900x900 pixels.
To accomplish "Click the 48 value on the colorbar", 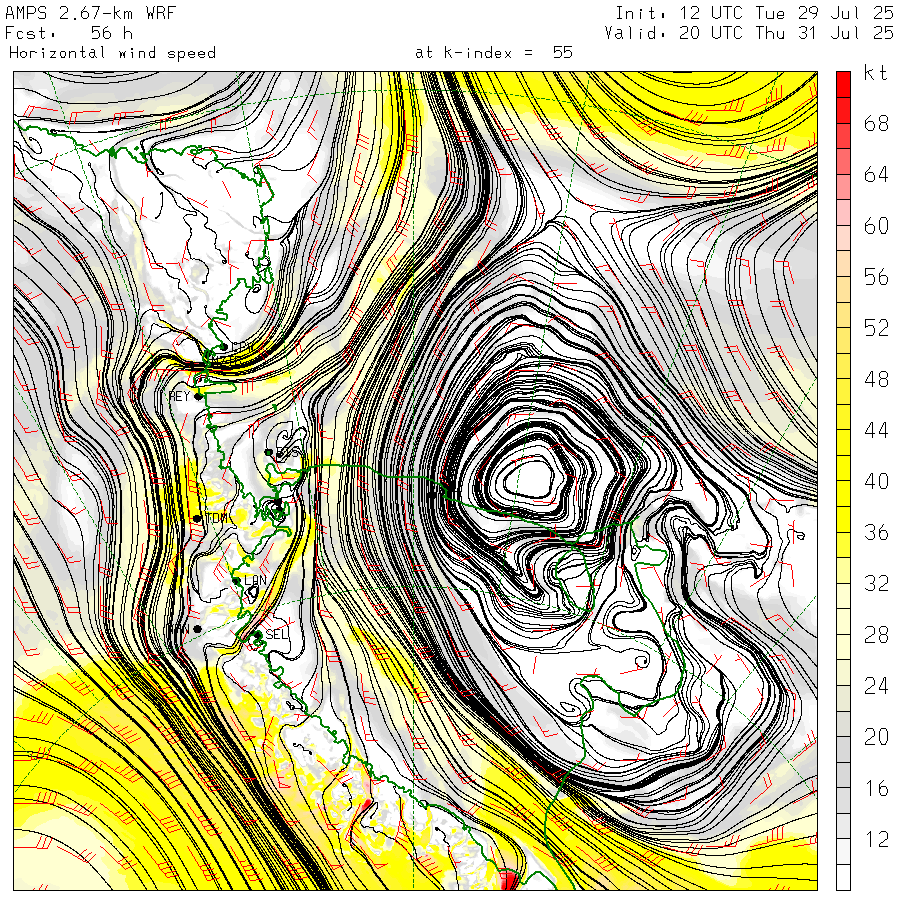I will (x=876, y=379).
